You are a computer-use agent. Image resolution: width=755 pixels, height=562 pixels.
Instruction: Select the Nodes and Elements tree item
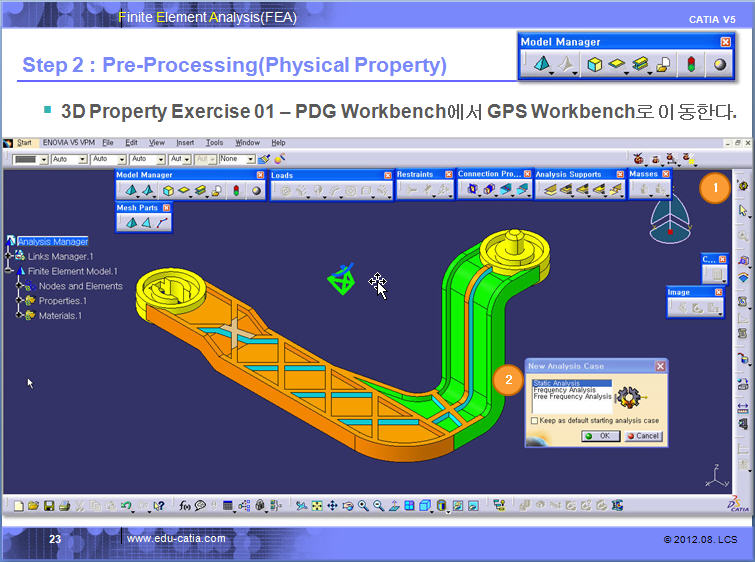tap(80, 286)
